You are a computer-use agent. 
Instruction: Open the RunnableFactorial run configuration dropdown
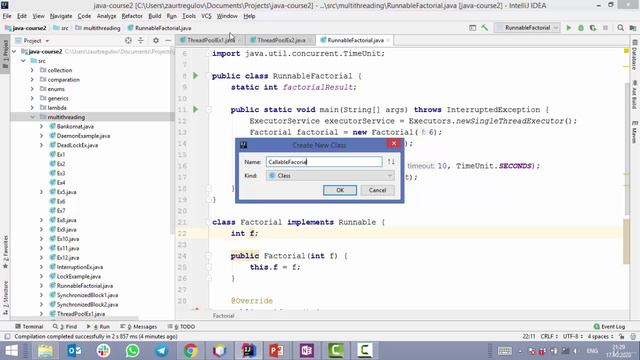click(527, 28)
